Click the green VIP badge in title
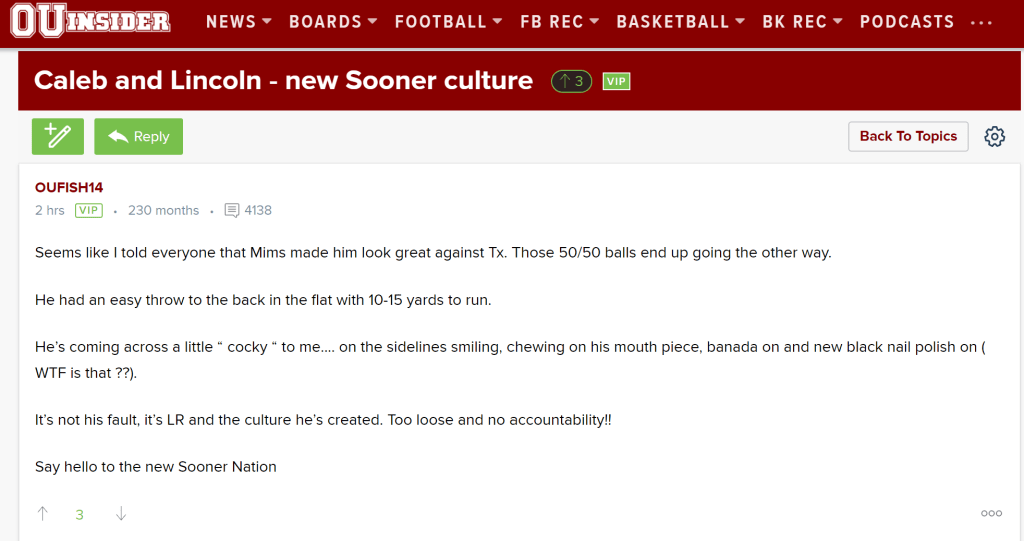This screenshot has width=1024, height=541. click(616, 82)
